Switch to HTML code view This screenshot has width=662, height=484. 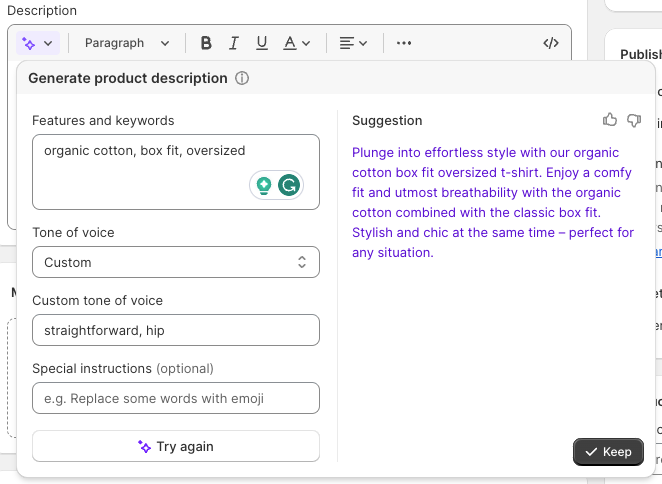coord(550,43)
